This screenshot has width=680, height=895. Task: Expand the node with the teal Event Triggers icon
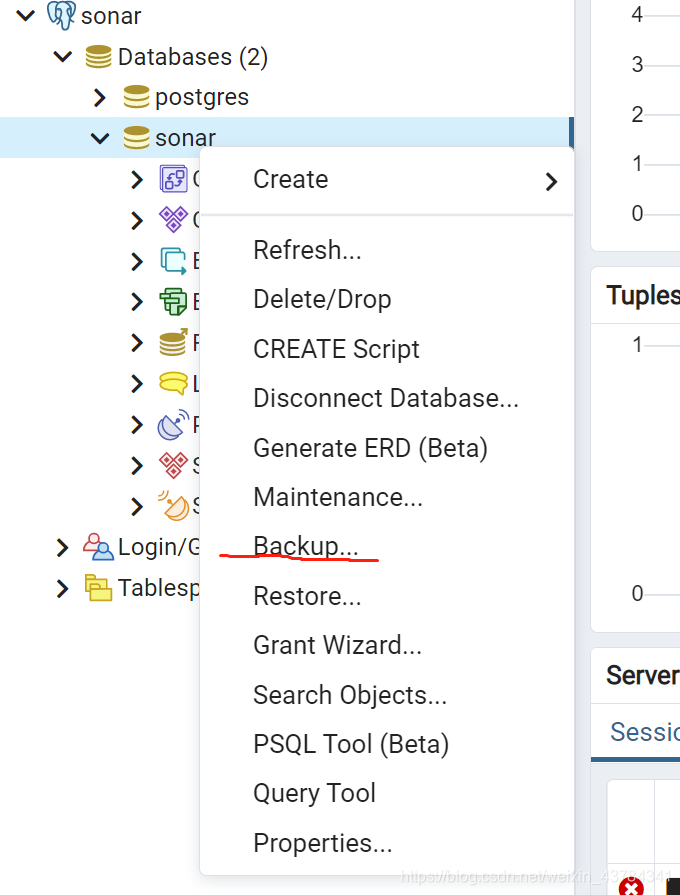coord(137,261)
